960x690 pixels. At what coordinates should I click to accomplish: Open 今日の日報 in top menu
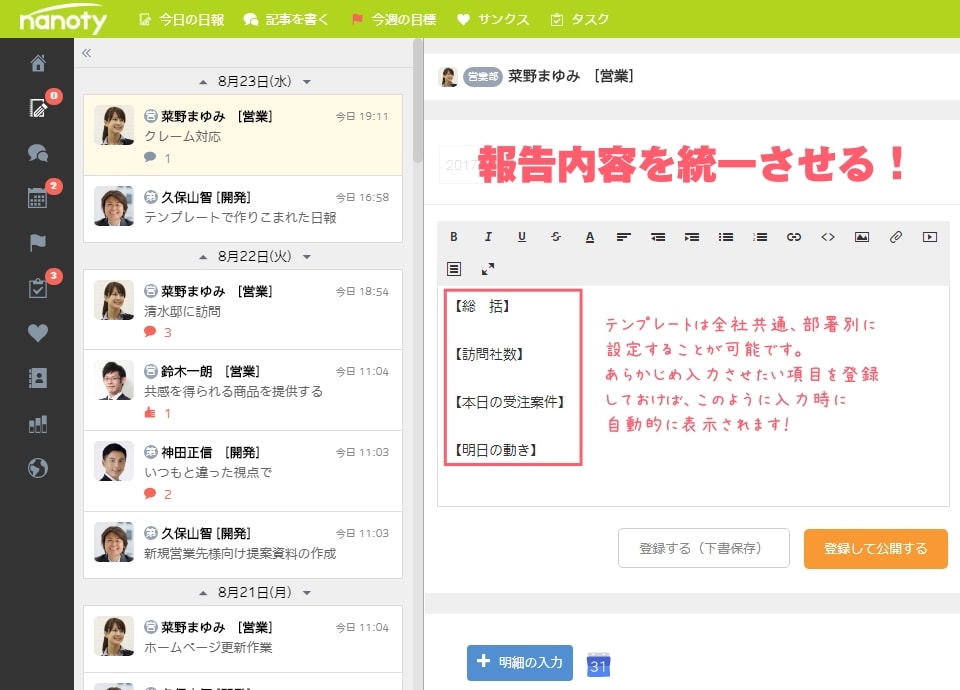pos(181,20)
